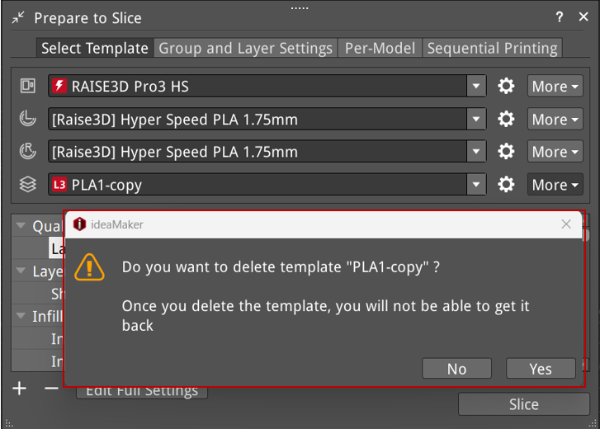Open the More menu on the printer row
The width and height of the screenshot is (600, 429).
(555, 86)
